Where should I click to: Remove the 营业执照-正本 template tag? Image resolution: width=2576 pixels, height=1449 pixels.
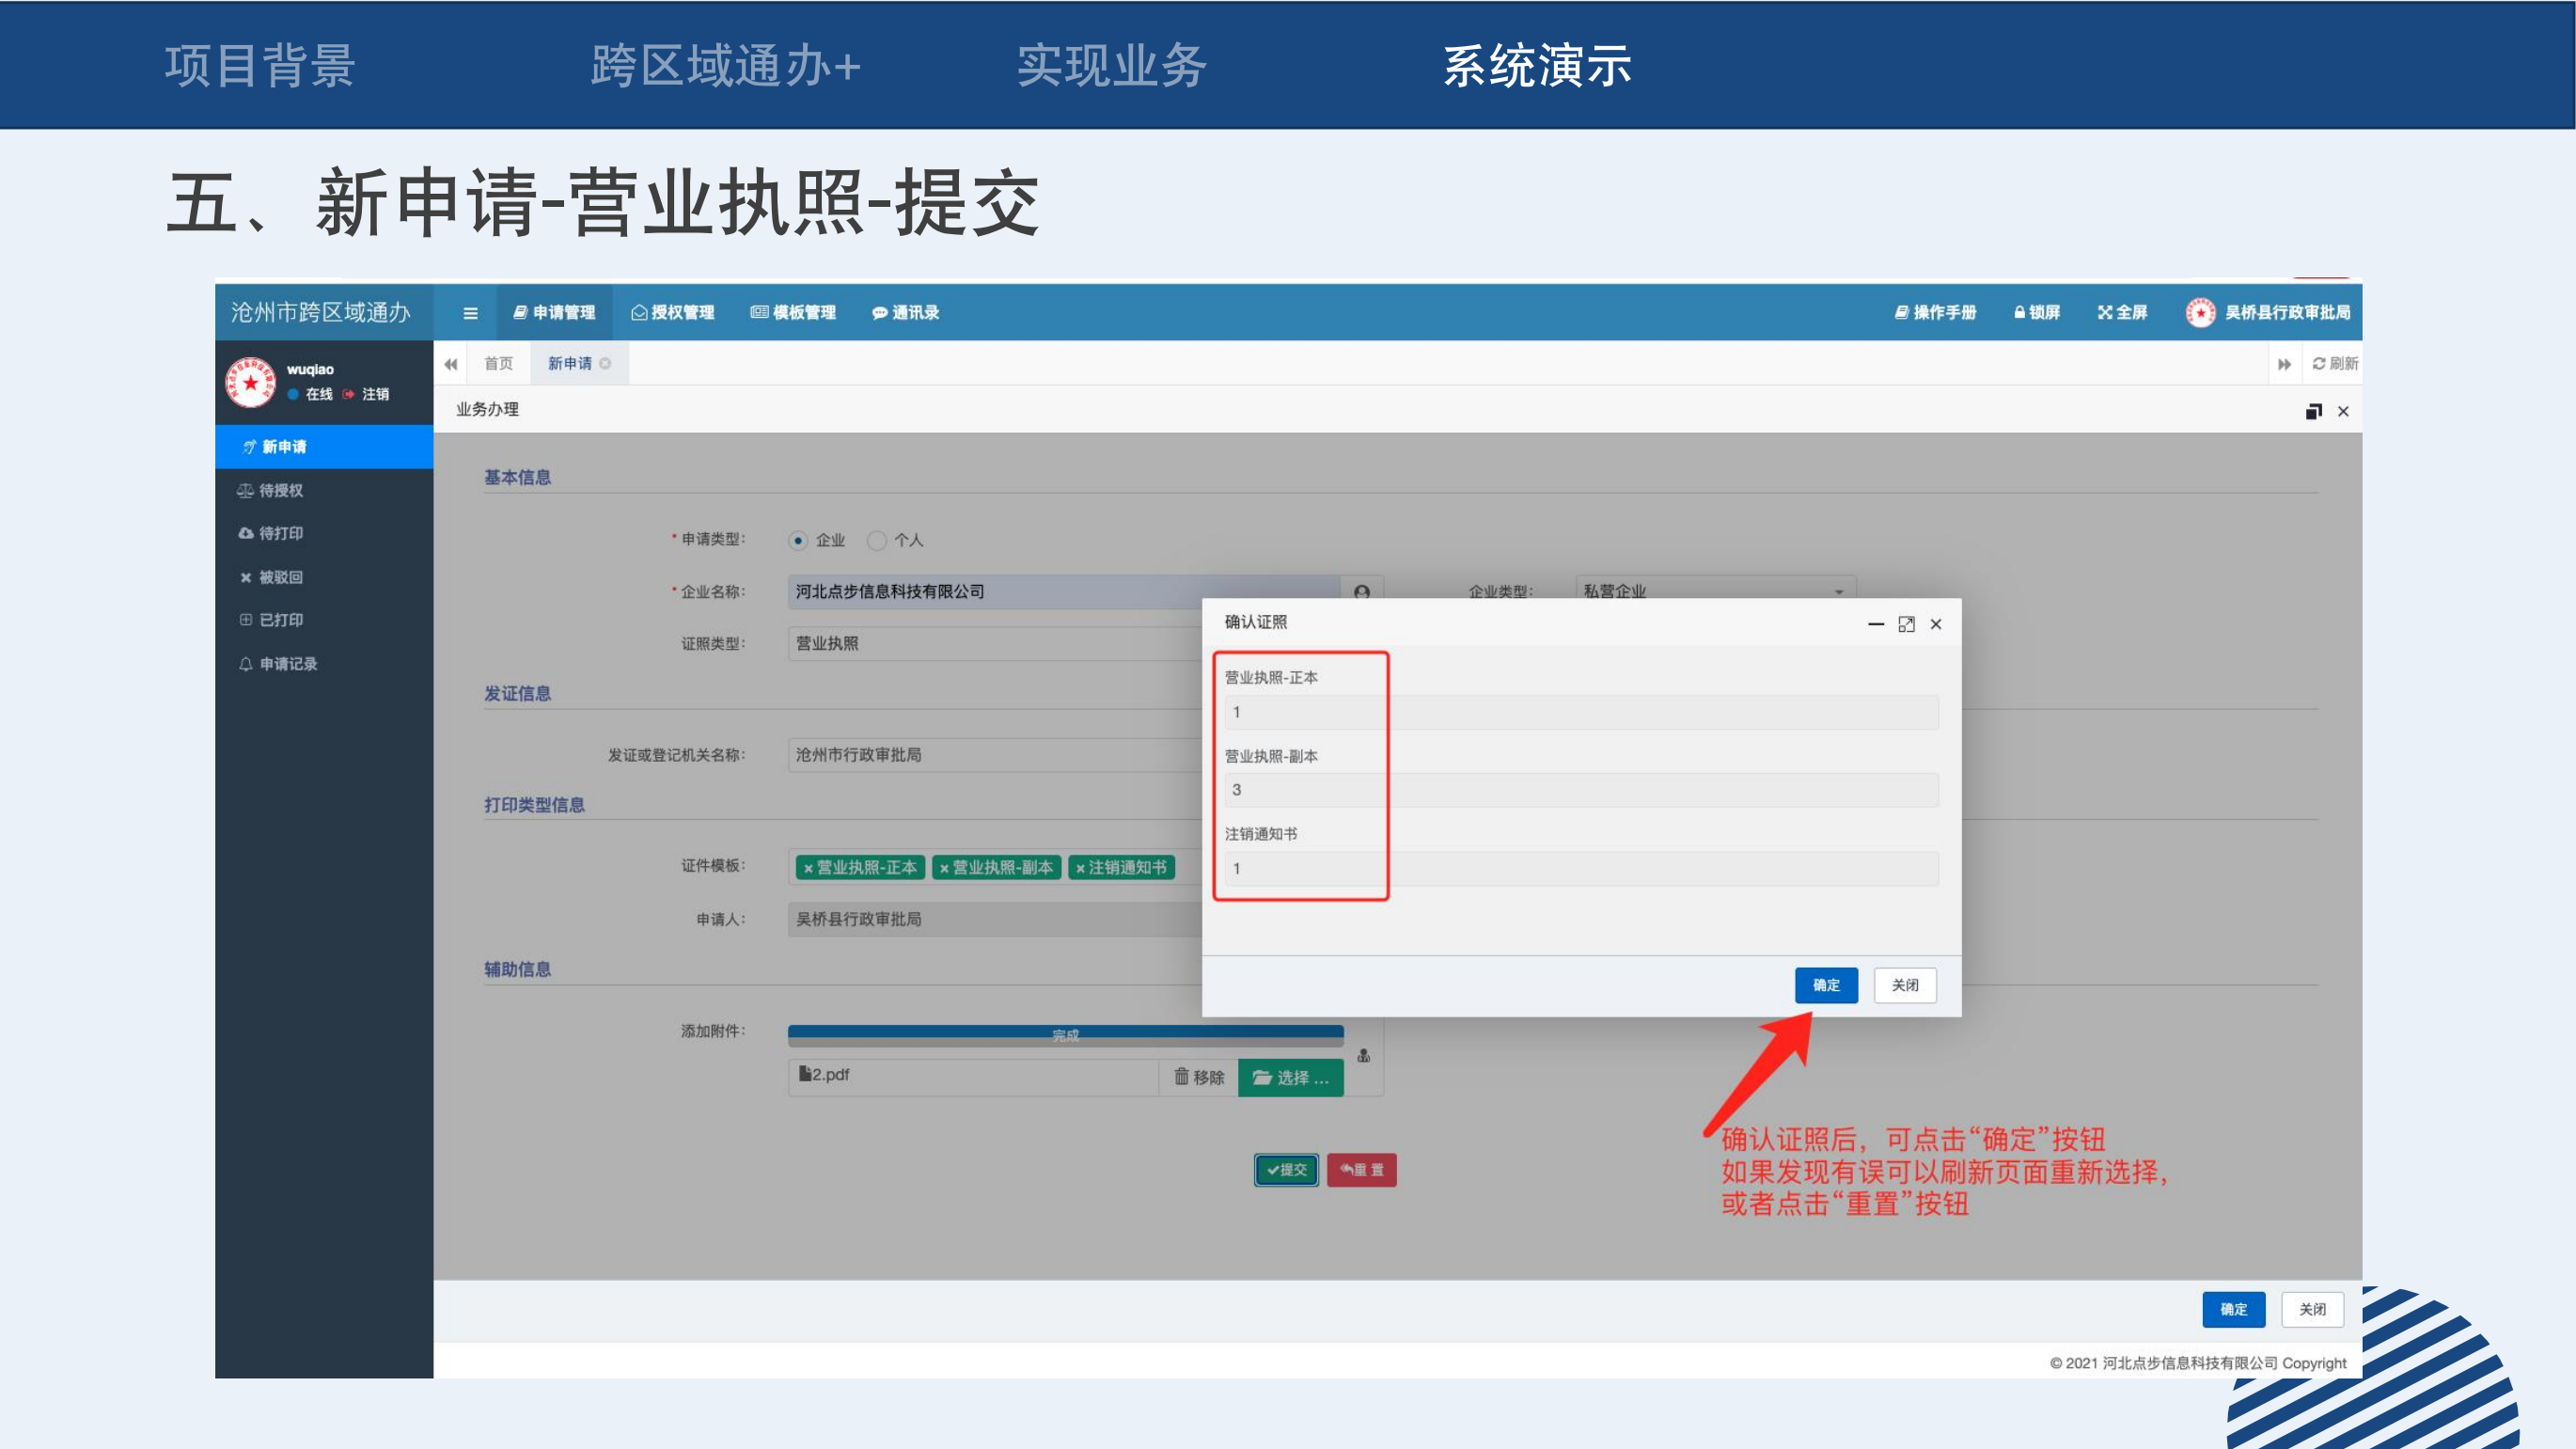(x=808, y=868)
